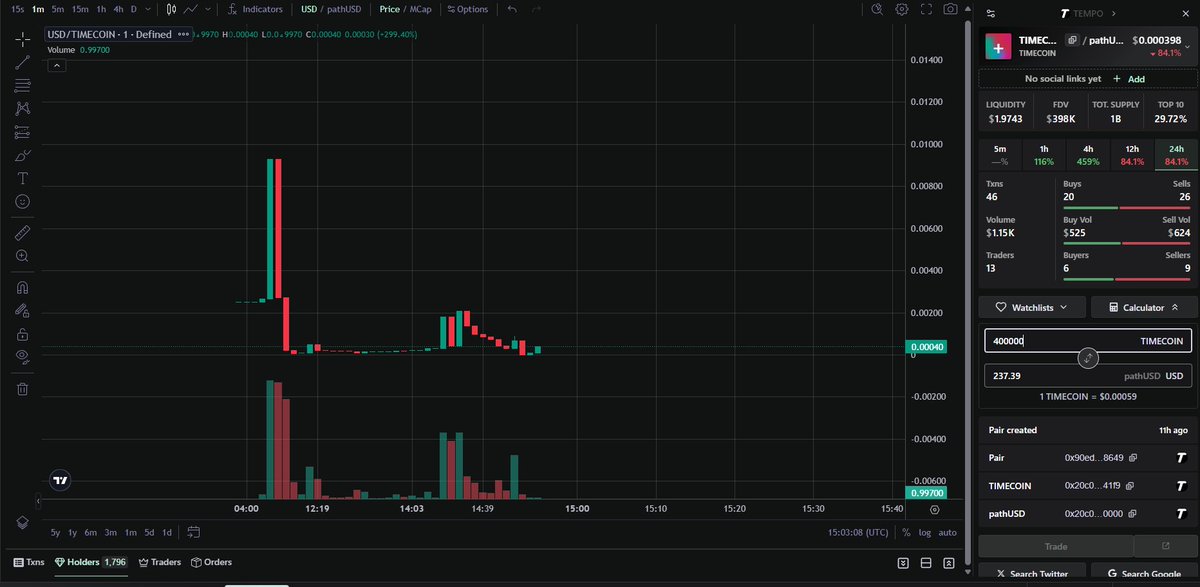Screen dimensions: 1200x587
Task: Select the 24h stats period
Action: coord(1176,154)
